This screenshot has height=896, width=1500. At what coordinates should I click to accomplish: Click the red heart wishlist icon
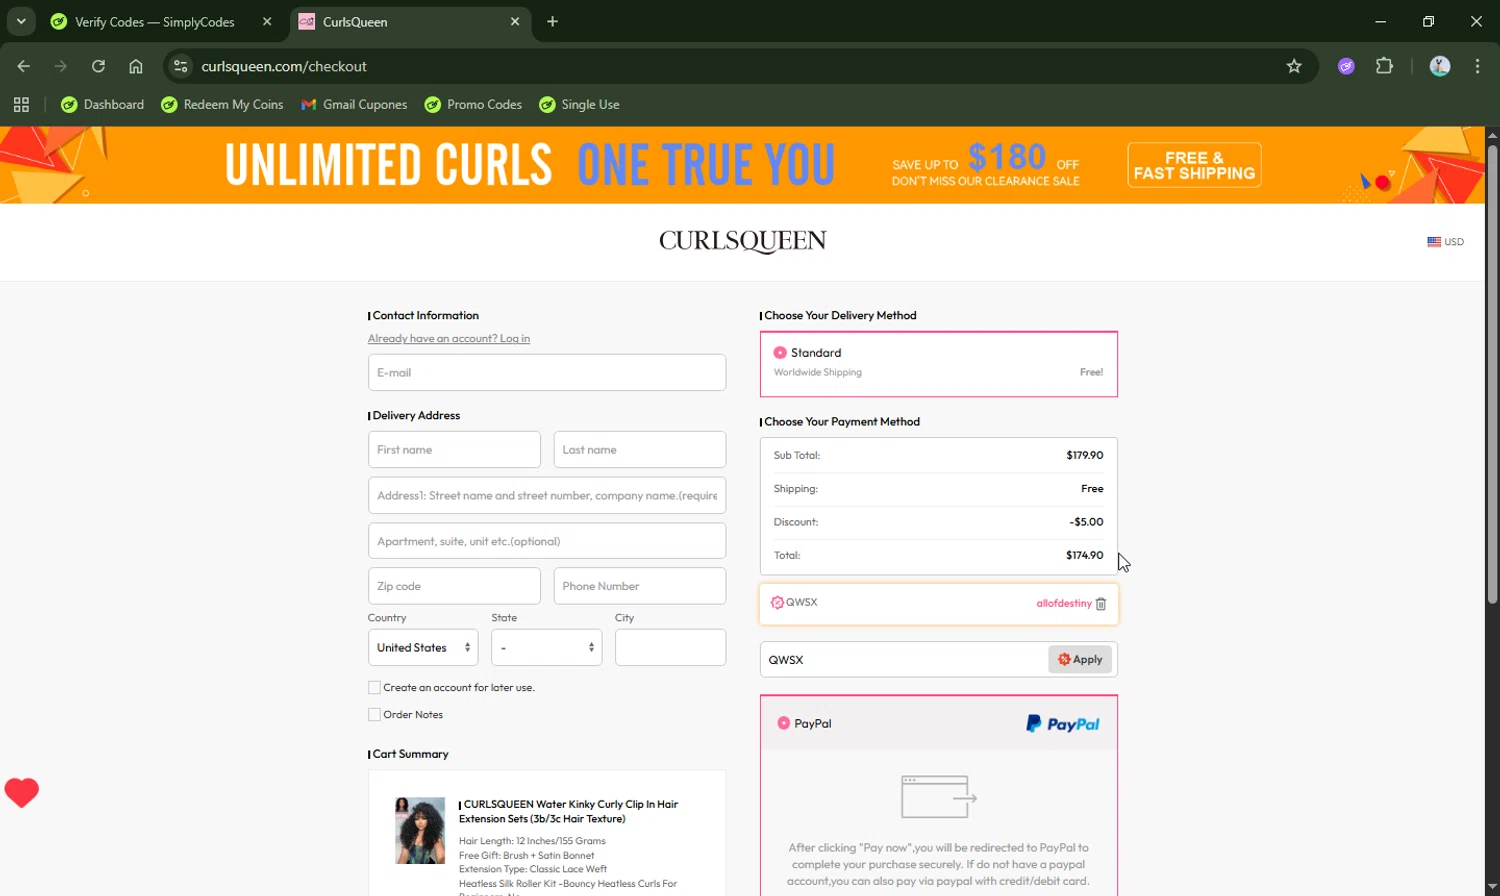[x=22, y=793]
